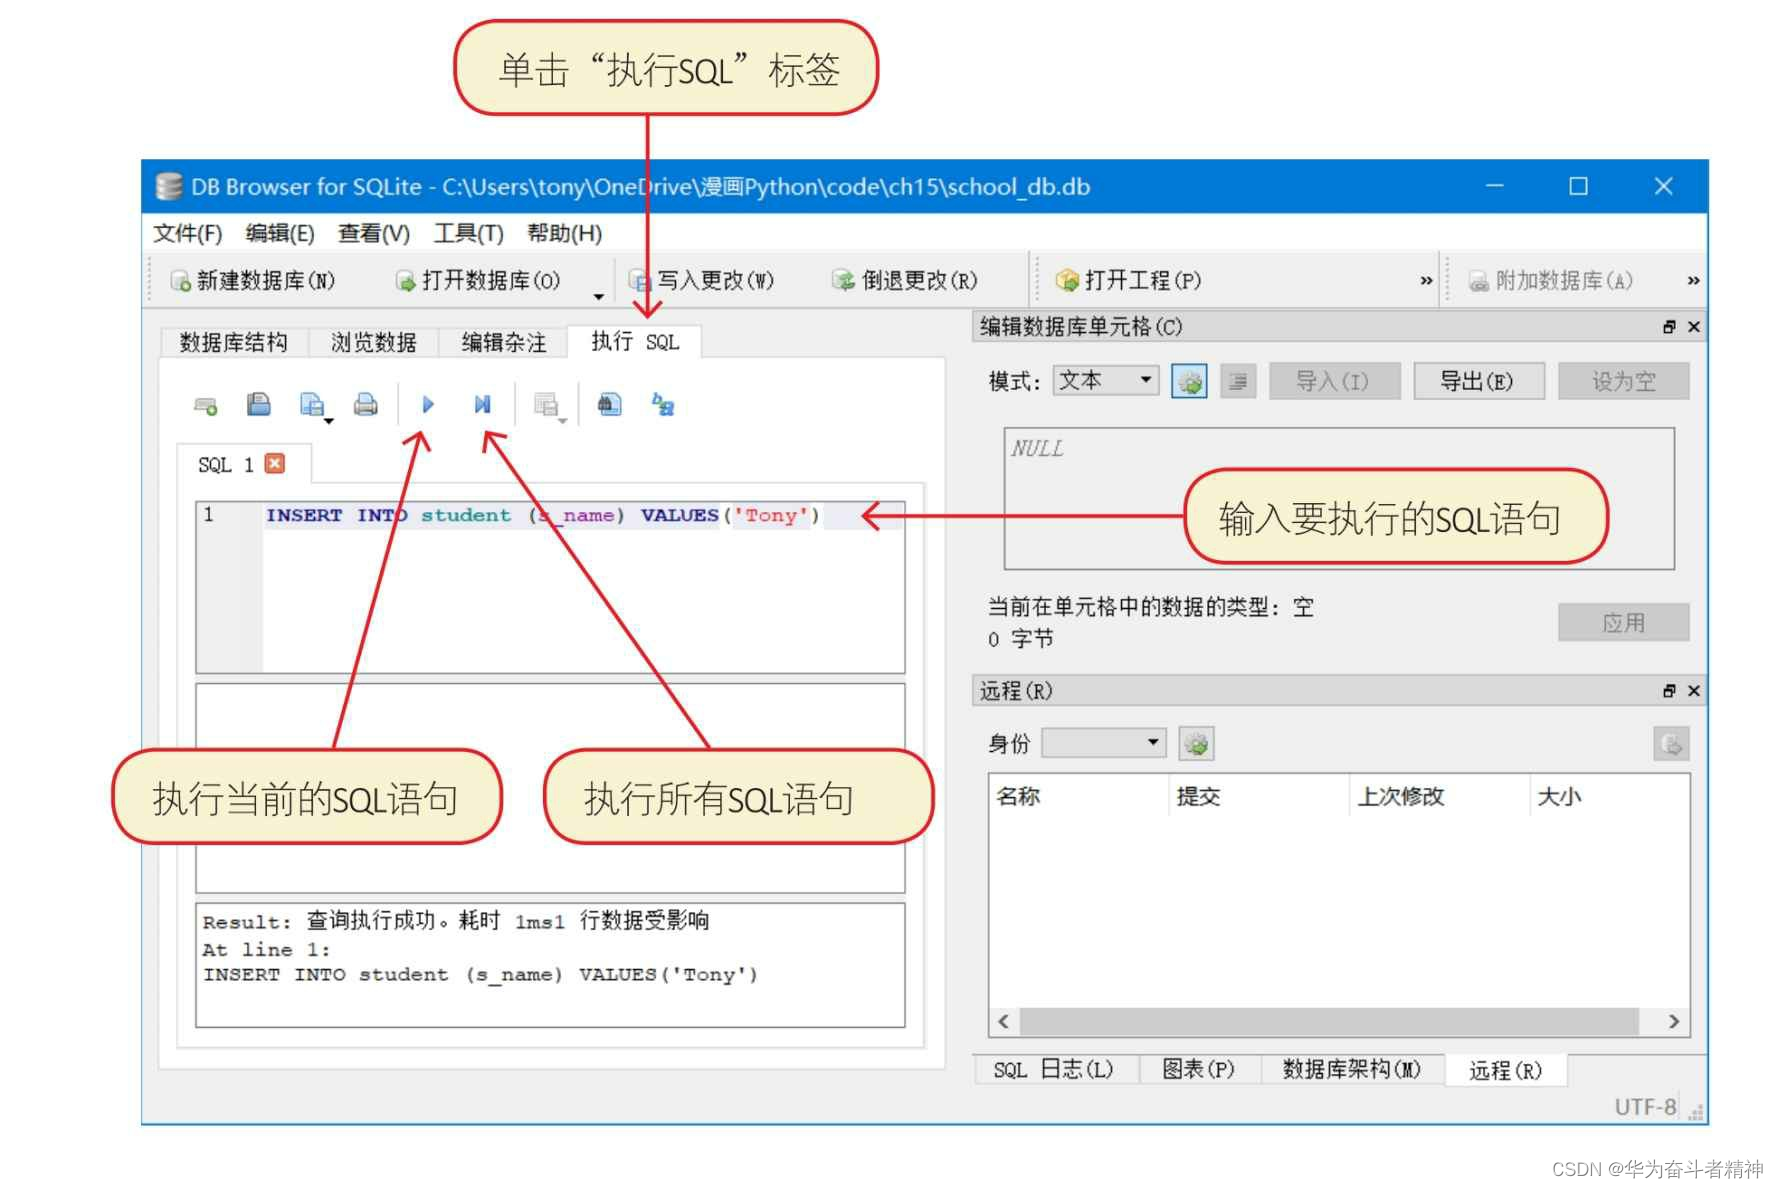Image resolution: width=1778 pixels, height=1188 pixels.
Task: Click the horizontal scrollbar right arrow in 远程 list
Action: tap(1674, 1021)
